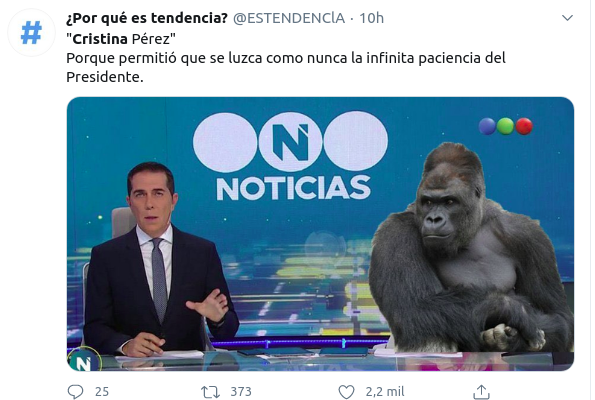
Task: Open the hashtag profile avatar
Action: point(31,33)
